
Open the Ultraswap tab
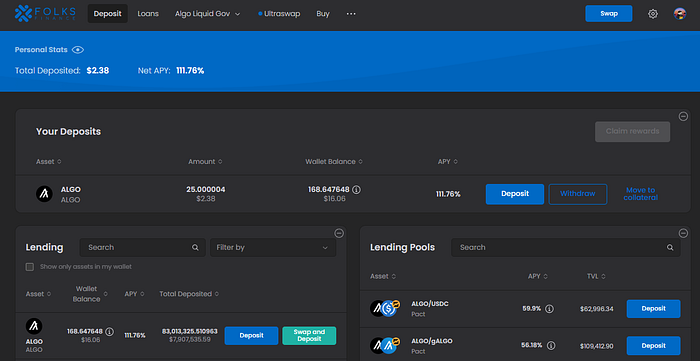point(279,14)
